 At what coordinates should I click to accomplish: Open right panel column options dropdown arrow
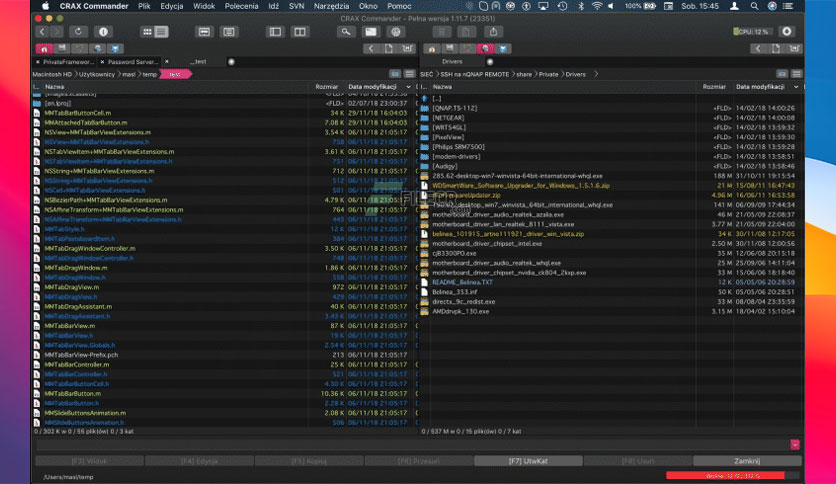[x=796, y=87]
